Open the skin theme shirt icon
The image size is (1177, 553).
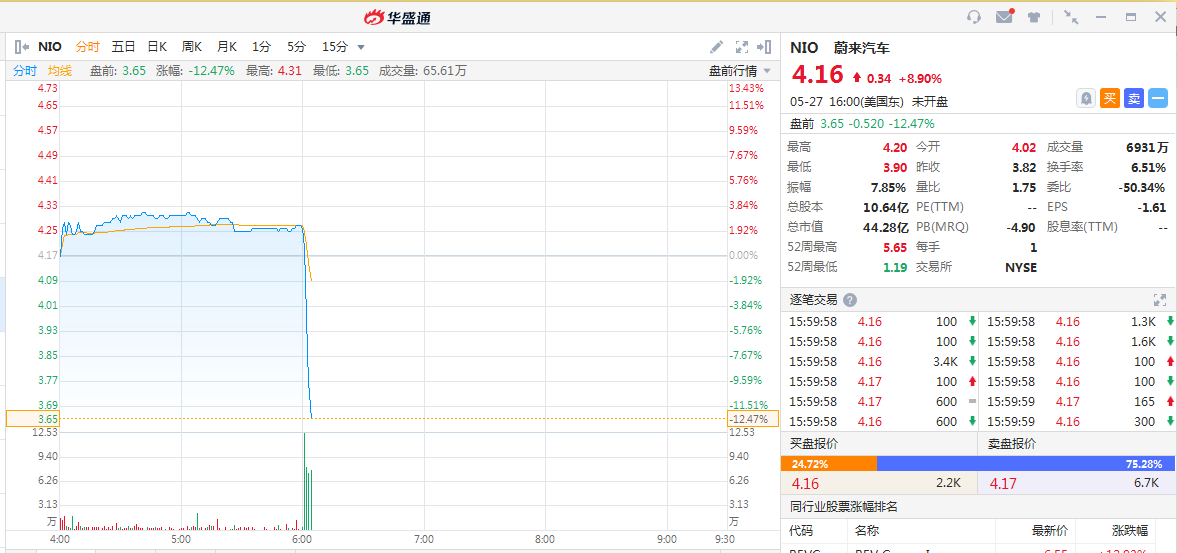[x=1034, y=17]
